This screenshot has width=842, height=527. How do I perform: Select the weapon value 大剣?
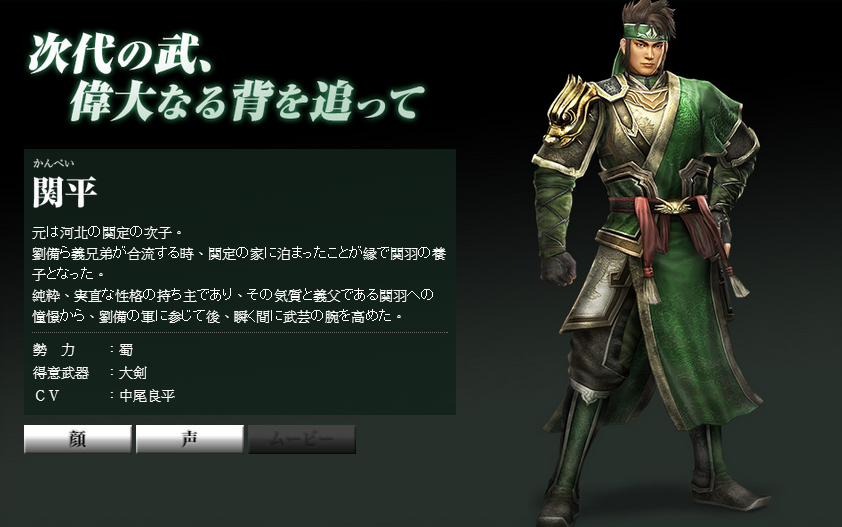tap(133, 372)
